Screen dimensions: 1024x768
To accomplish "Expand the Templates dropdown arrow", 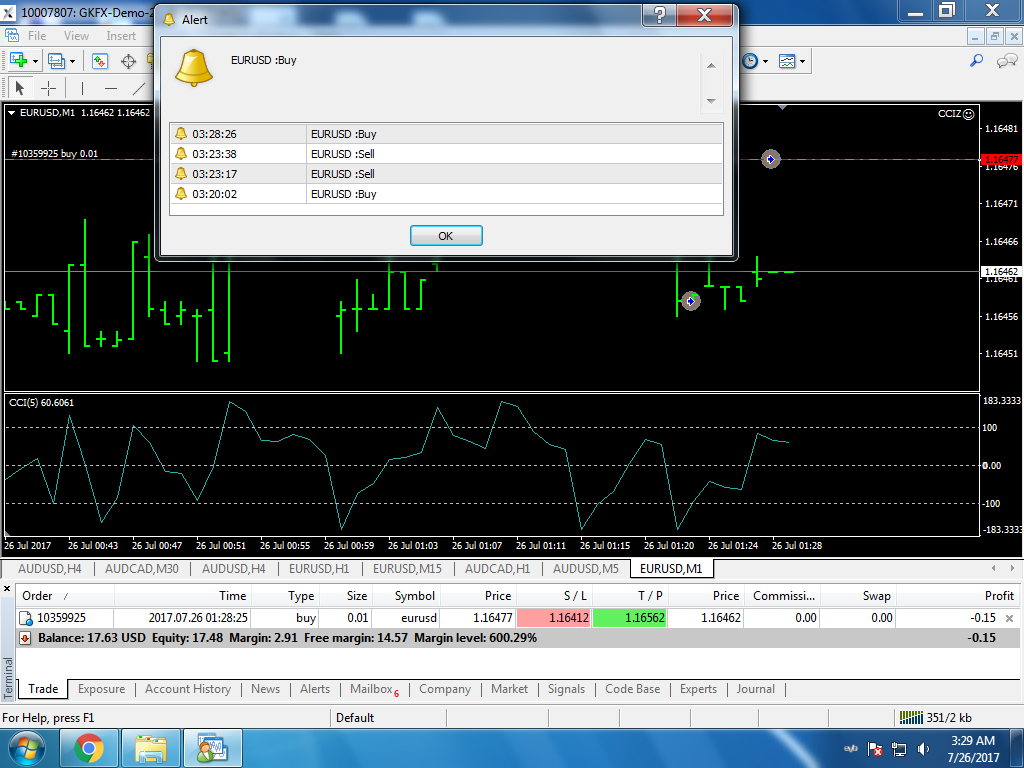I will pyautogui.click(x=803, y=62).
